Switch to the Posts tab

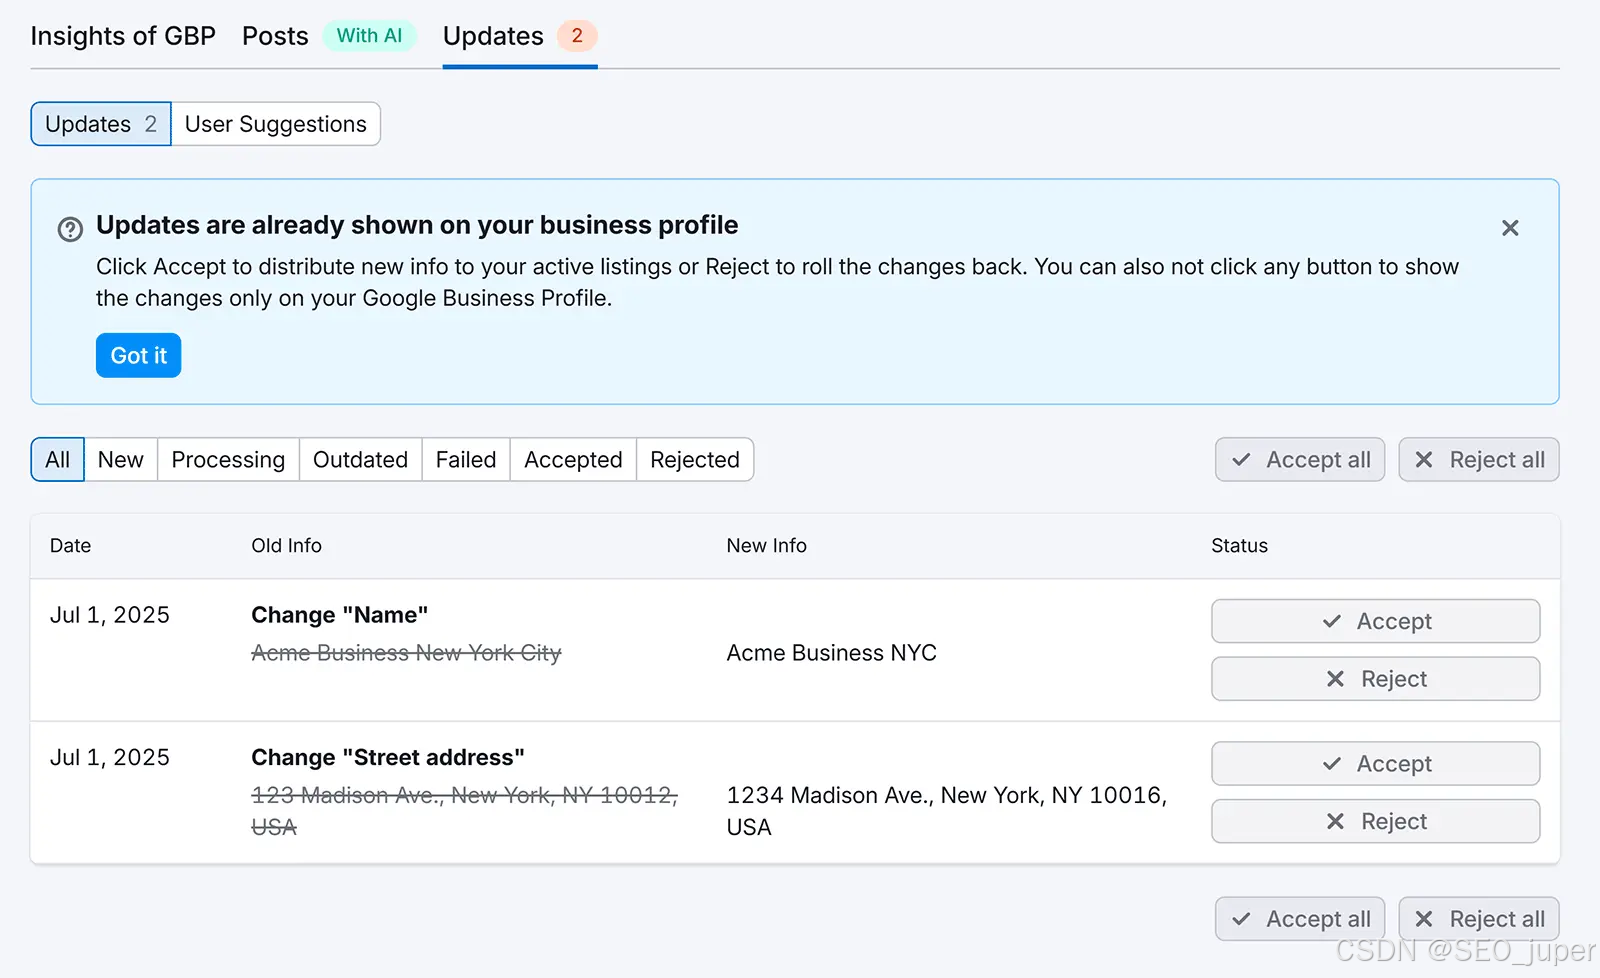tap(275, 36)
